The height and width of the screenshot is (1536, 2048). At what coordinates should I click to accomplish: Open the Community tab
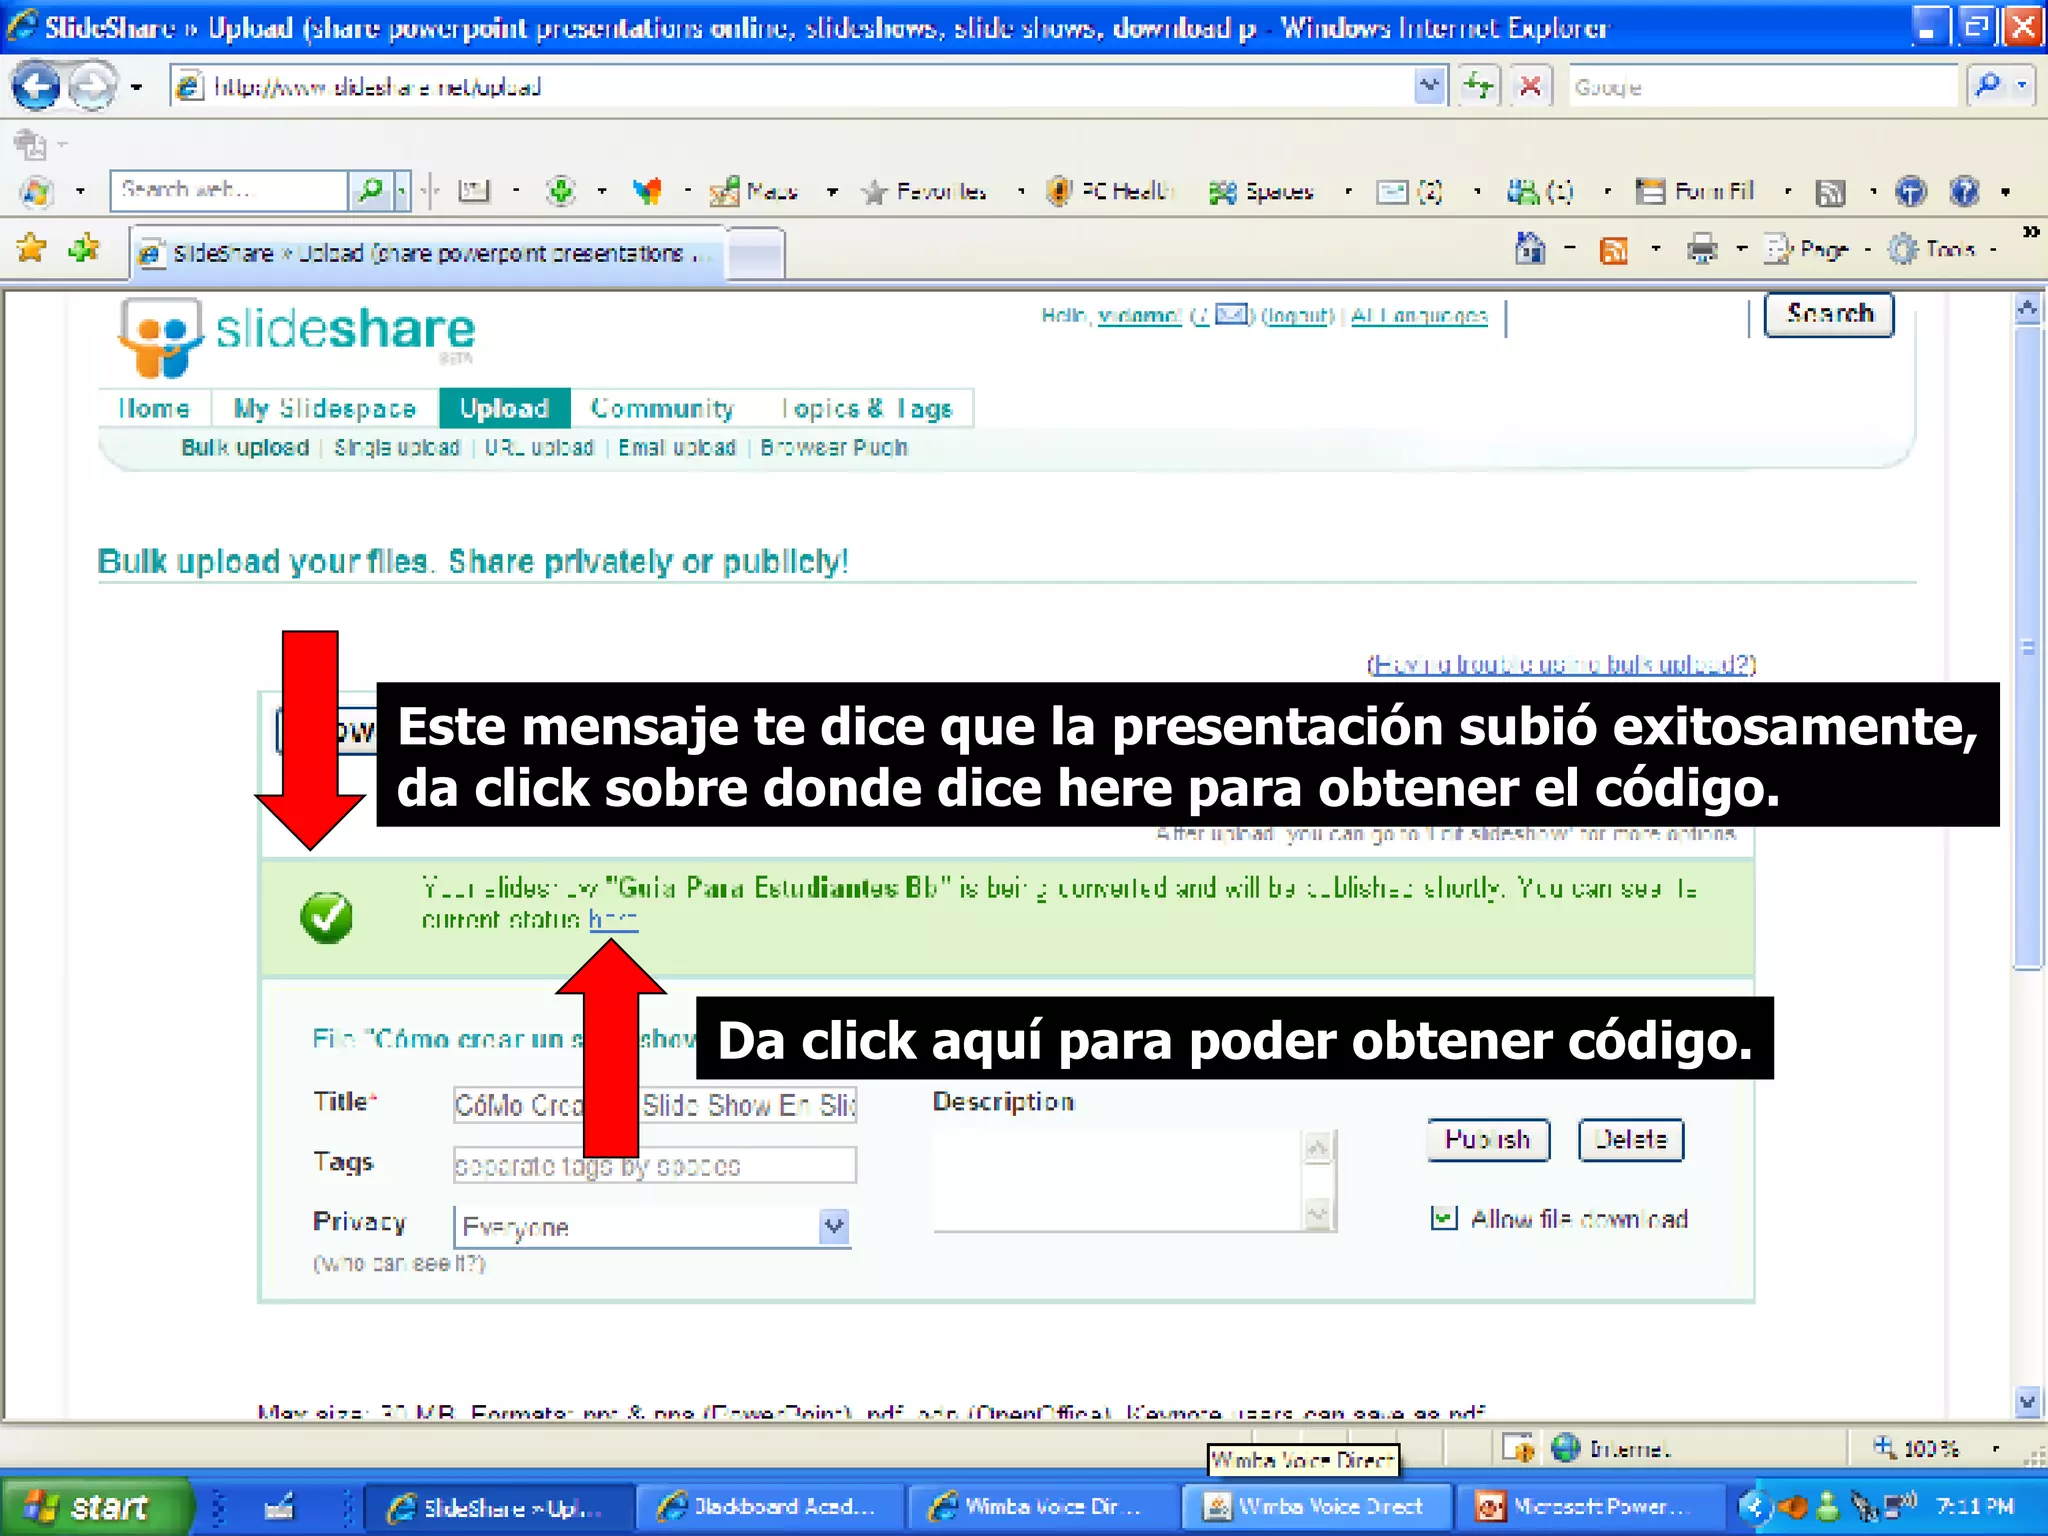[x=662, y=408]
